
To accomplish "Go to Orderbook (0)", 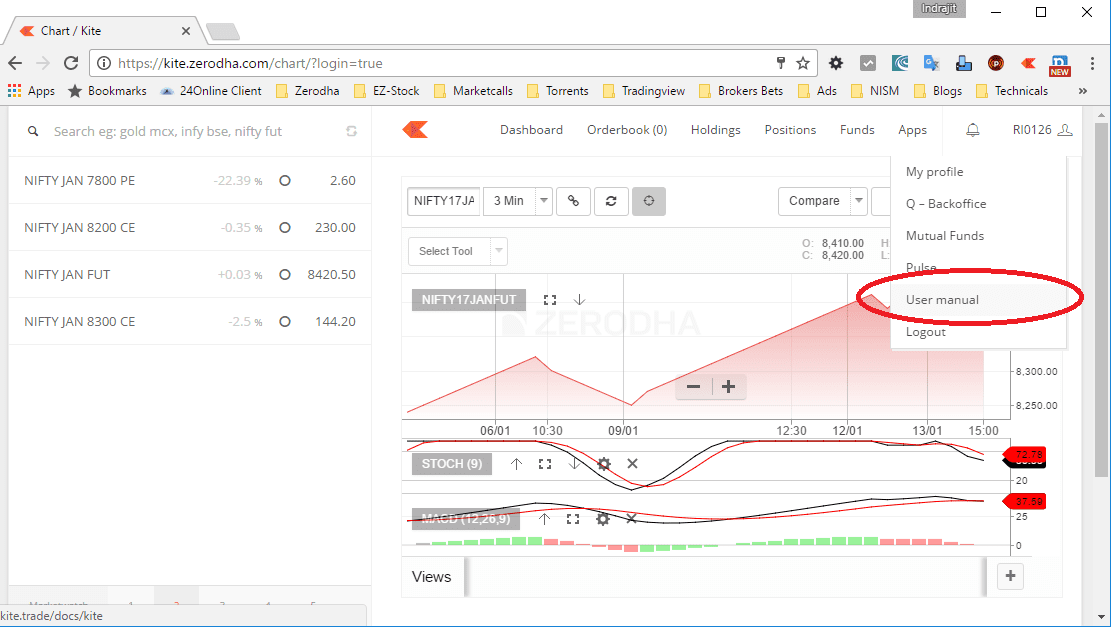I will [x=627, y=130].
